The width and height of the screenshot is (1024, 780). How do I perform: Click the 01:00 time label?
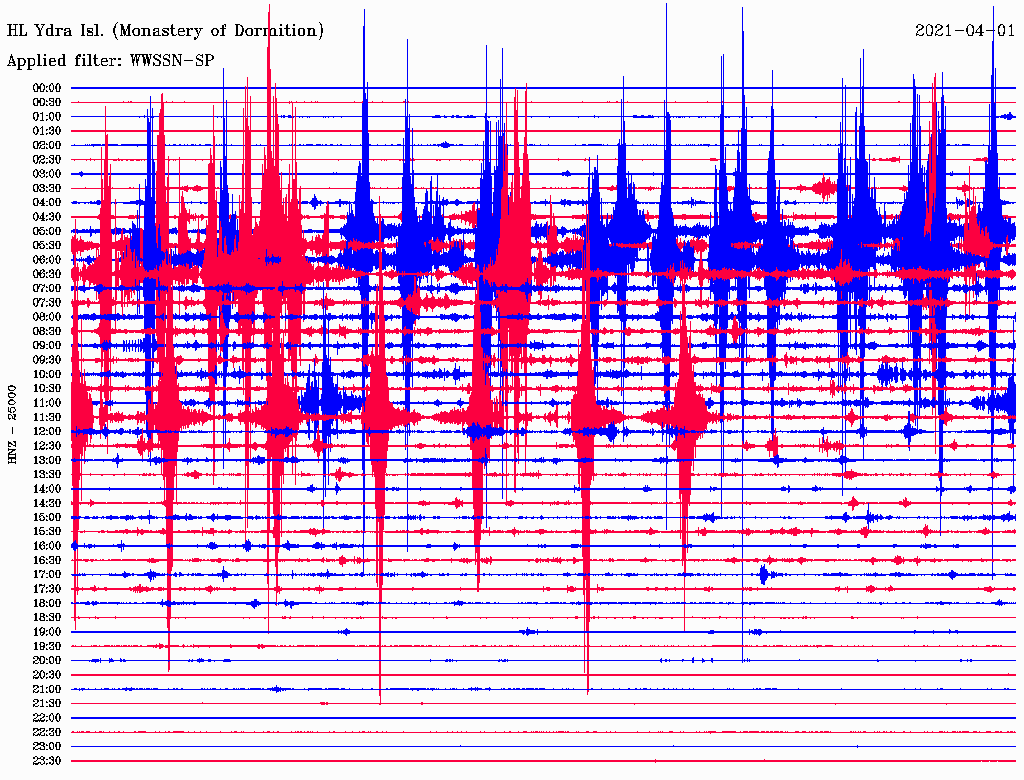pyautogui.click(x=47, y=117)
